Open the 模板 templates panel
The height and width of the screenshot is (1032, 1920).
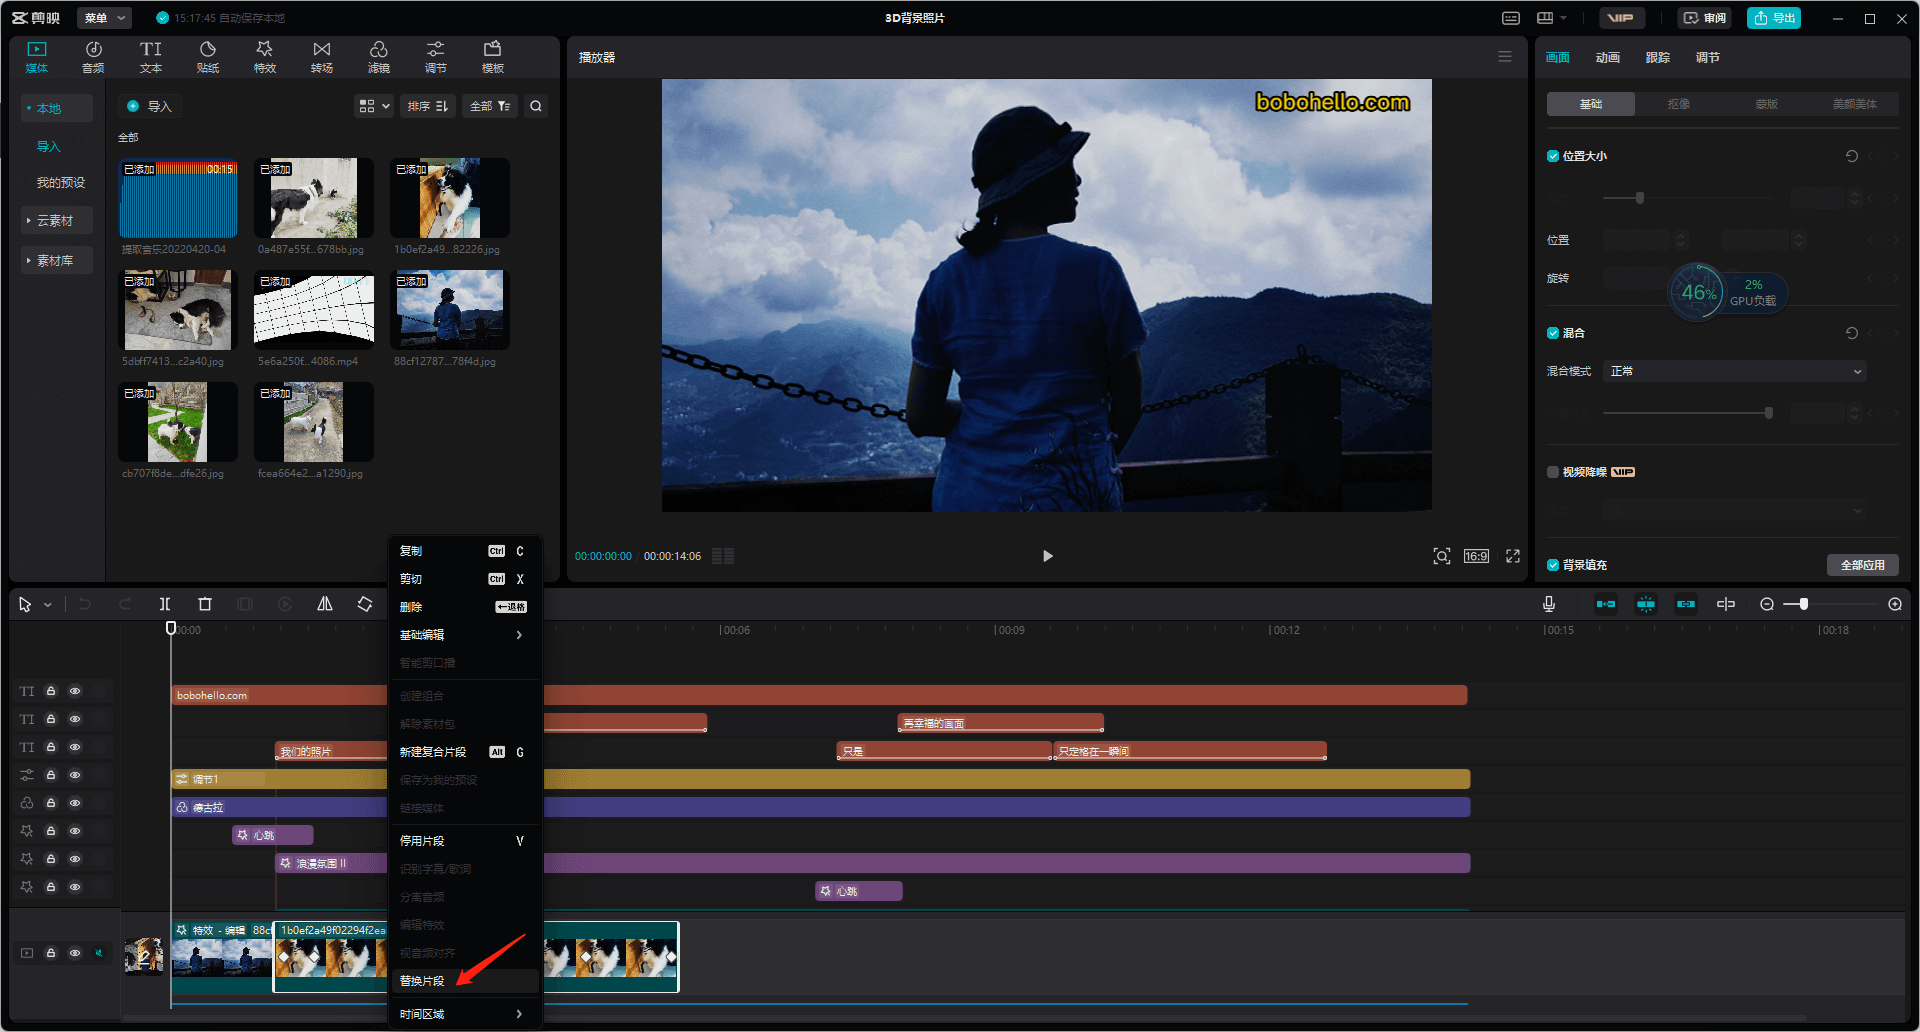(x=493, y=57)
